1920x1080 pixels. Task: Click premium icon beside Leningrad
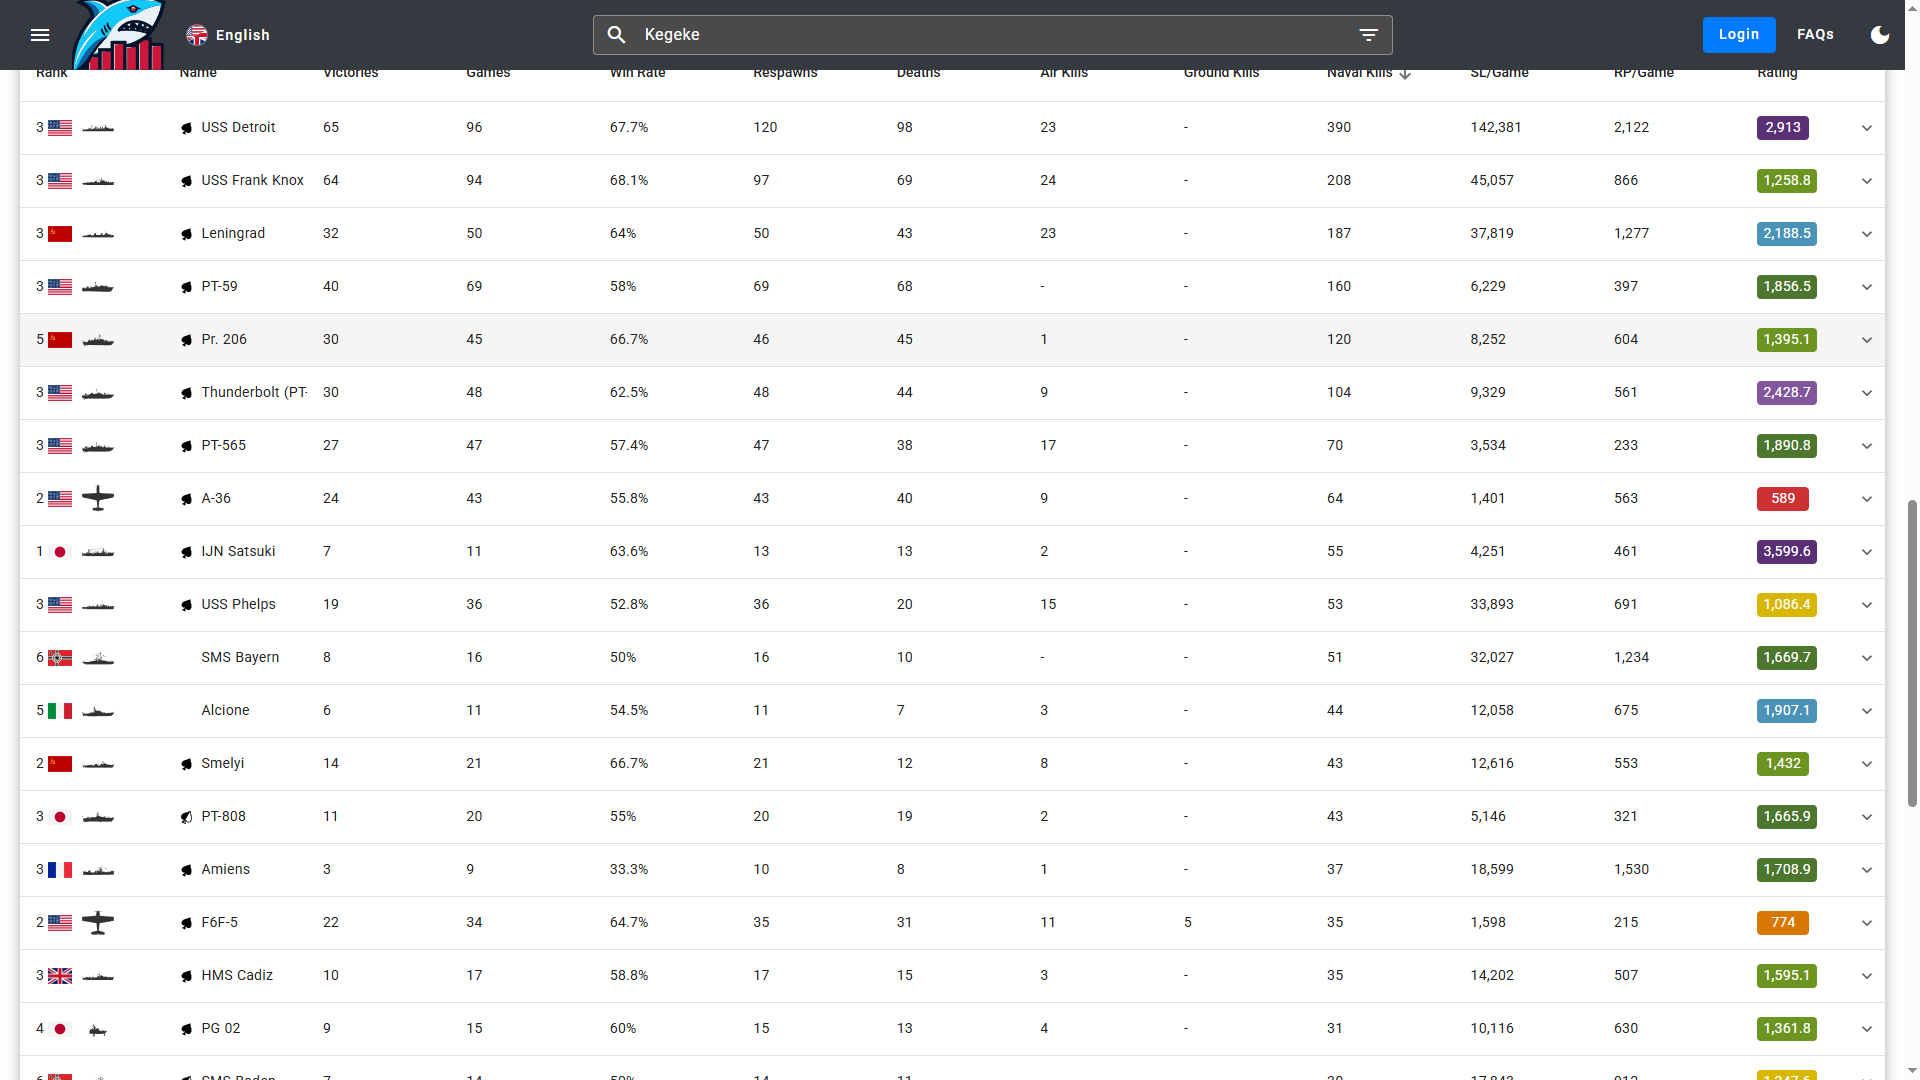[x=187, y=234]
